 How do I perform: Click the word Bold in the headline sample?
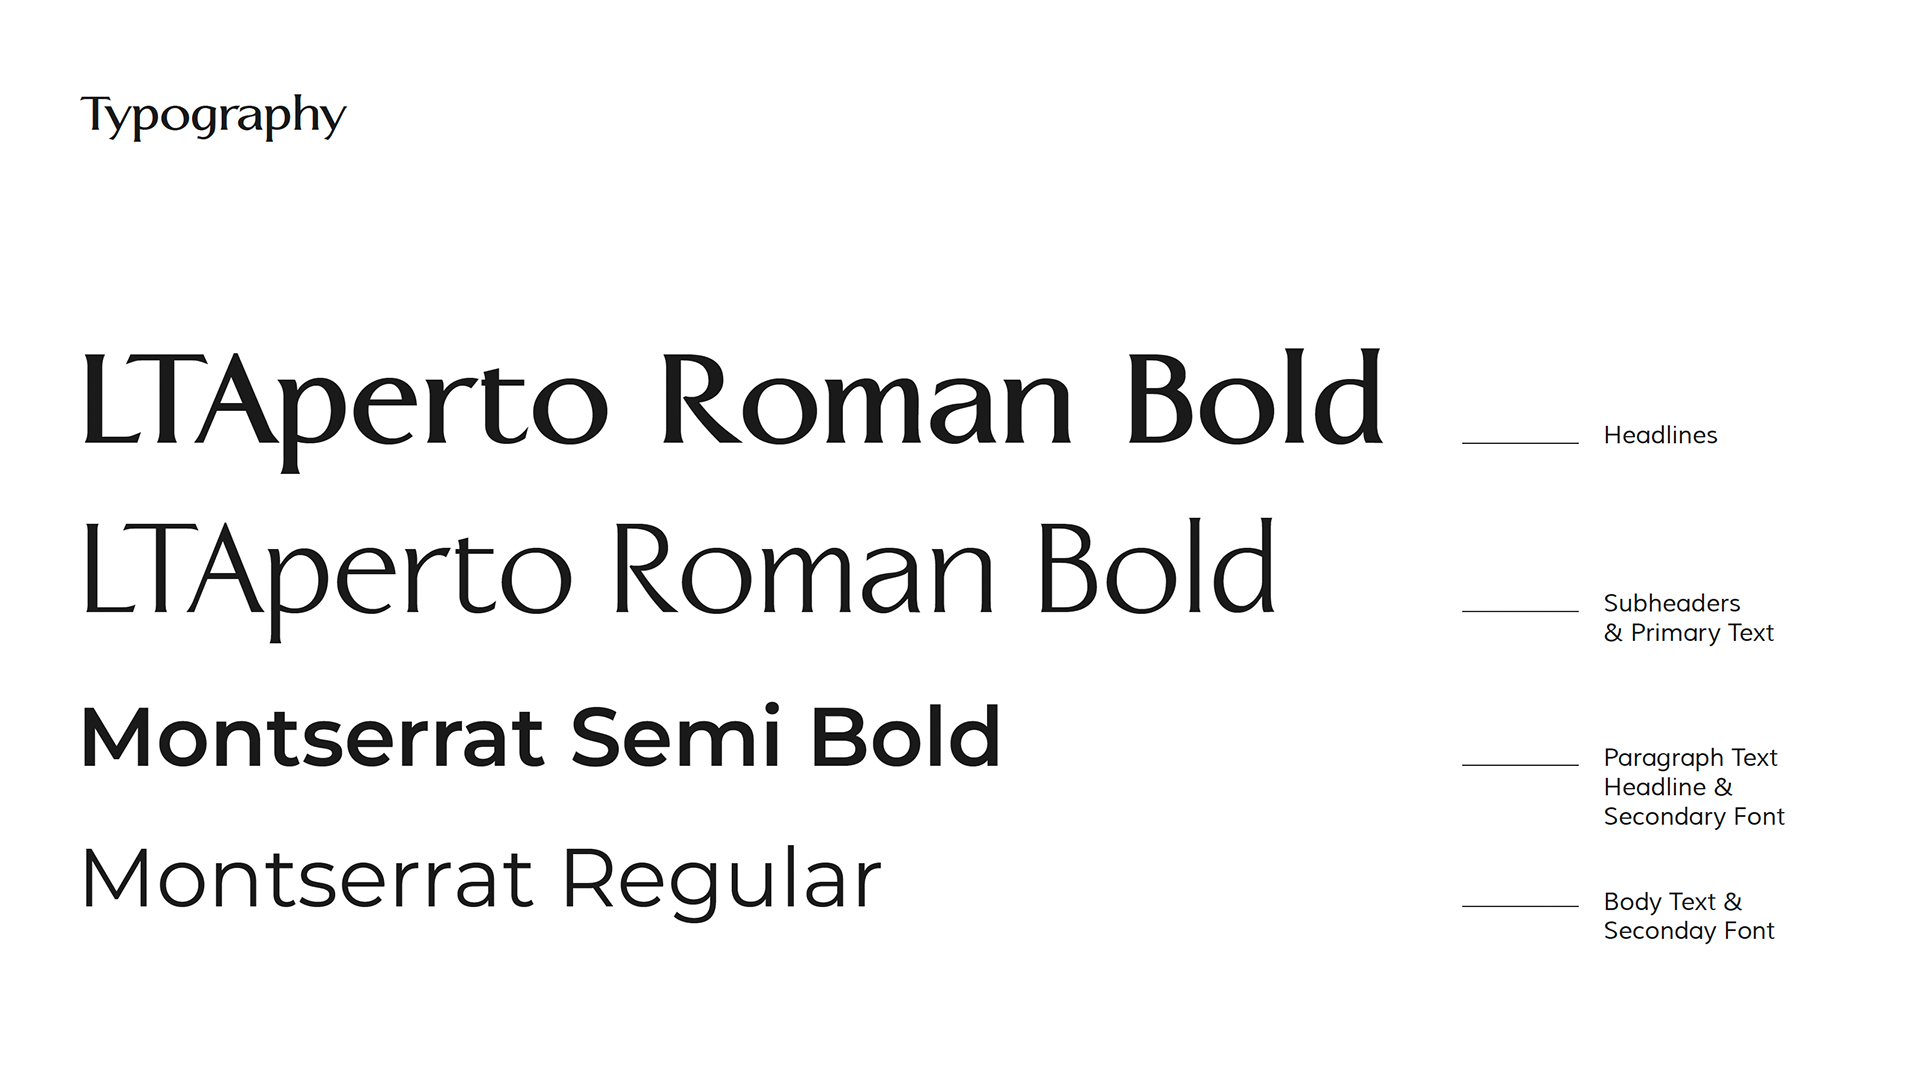[1254, 402]
